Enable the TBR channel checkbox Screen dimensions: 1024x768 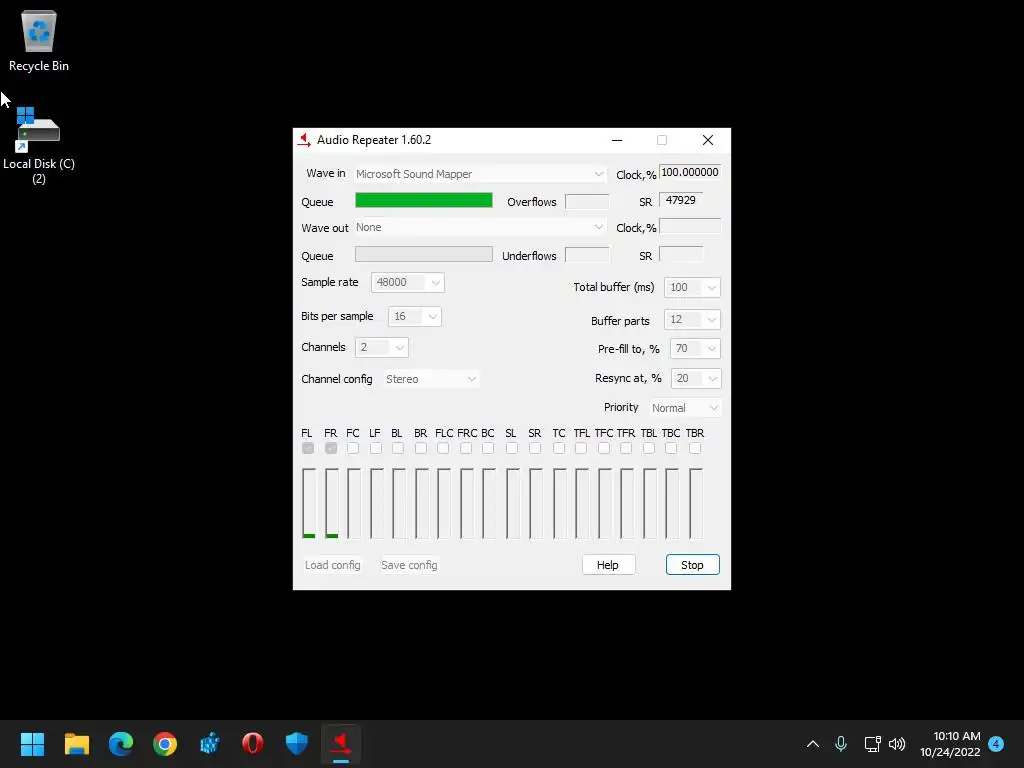pyautogui.click(x=695, y=448)
